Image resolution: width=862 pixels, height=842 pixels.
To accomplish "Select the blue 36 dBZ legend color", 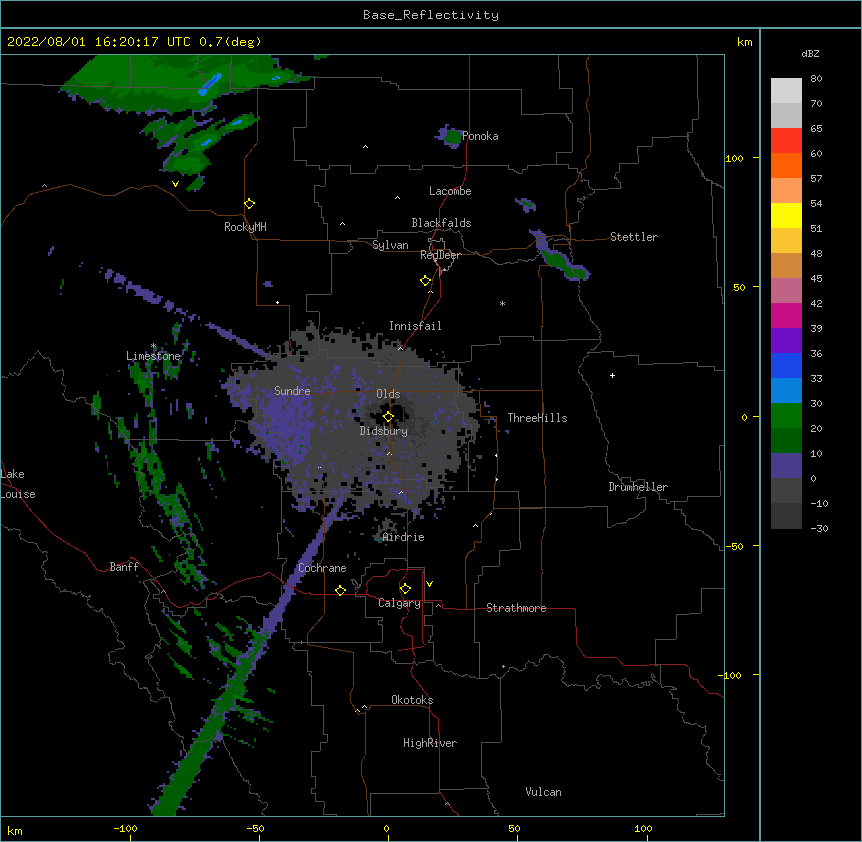I will click(786, 365).
